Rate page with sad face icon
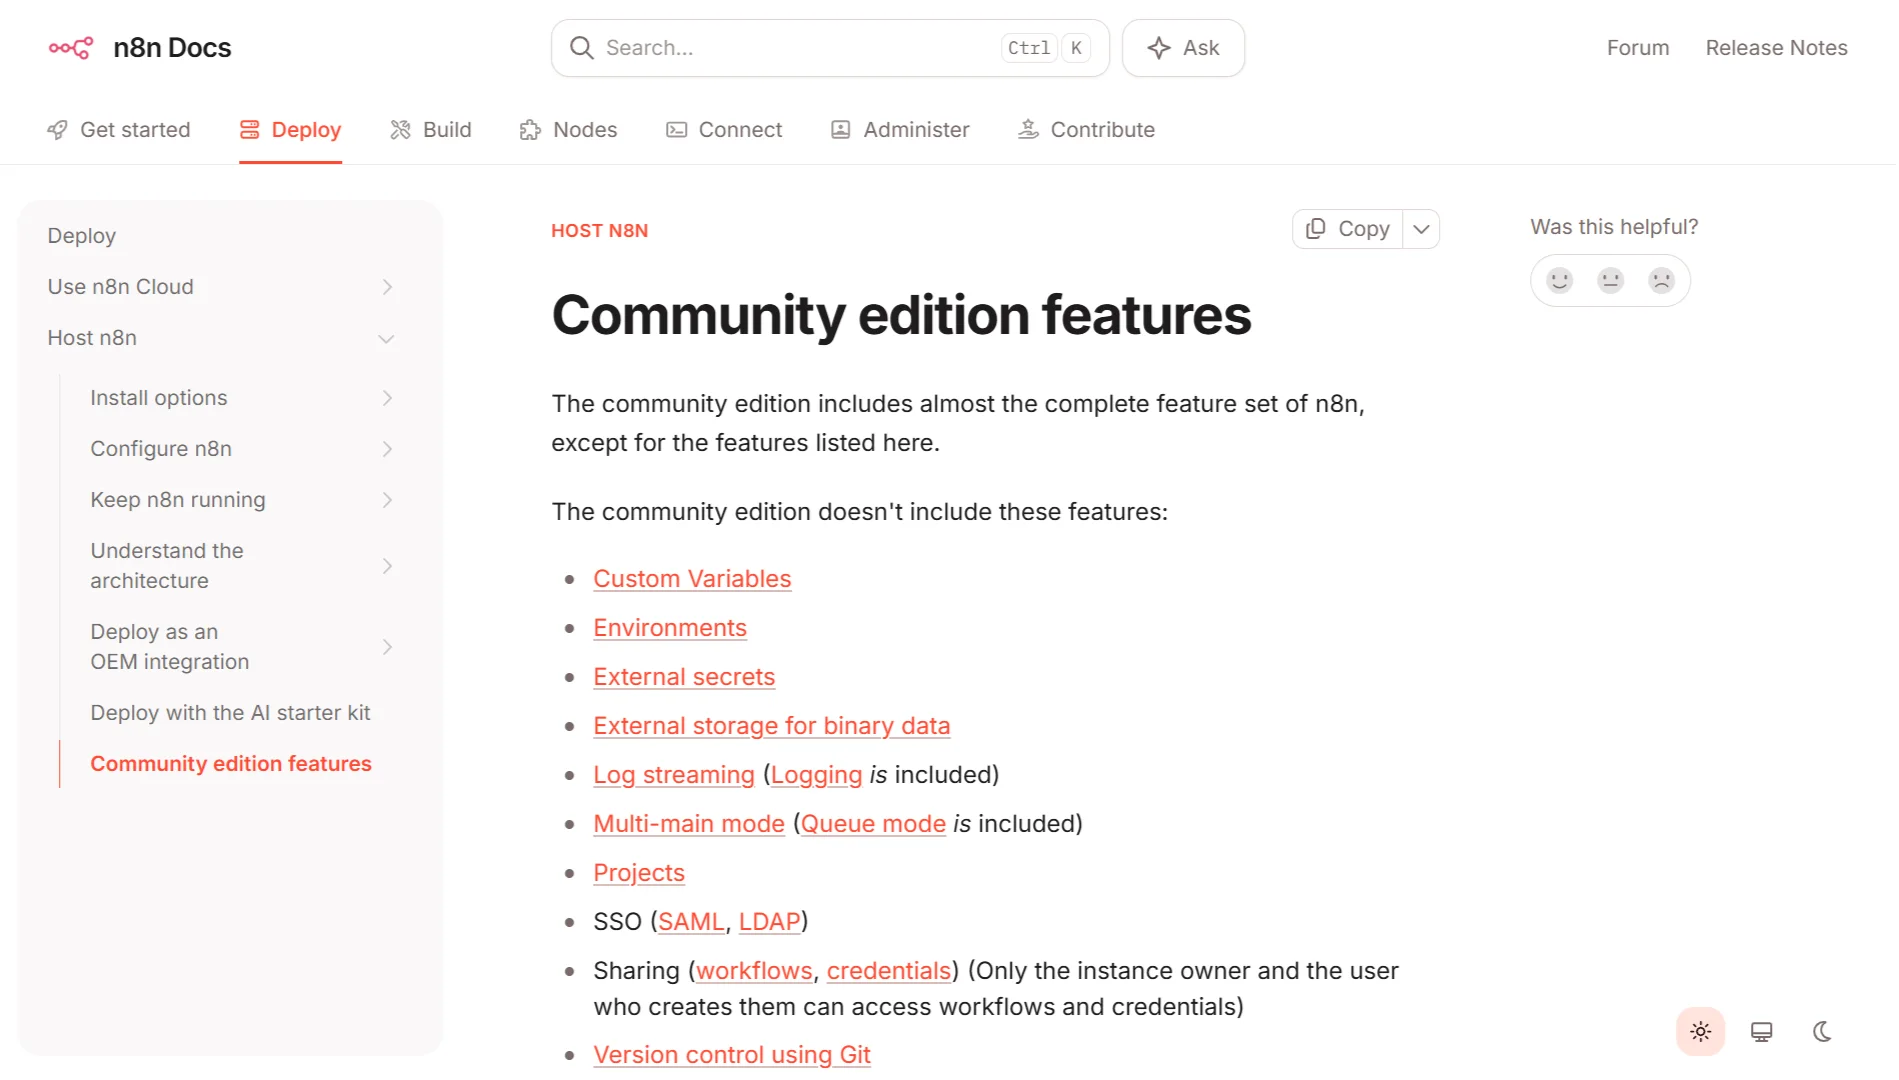The image size is (1899, 1080). 1662,280
